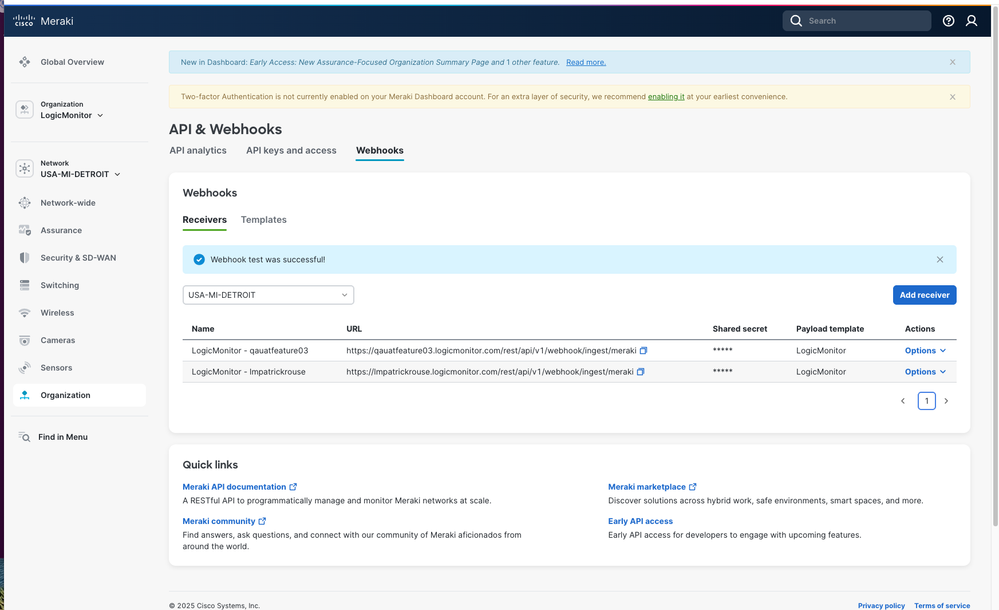Open Options for LogicMonitor - qauatfeature03

(925, 351)
